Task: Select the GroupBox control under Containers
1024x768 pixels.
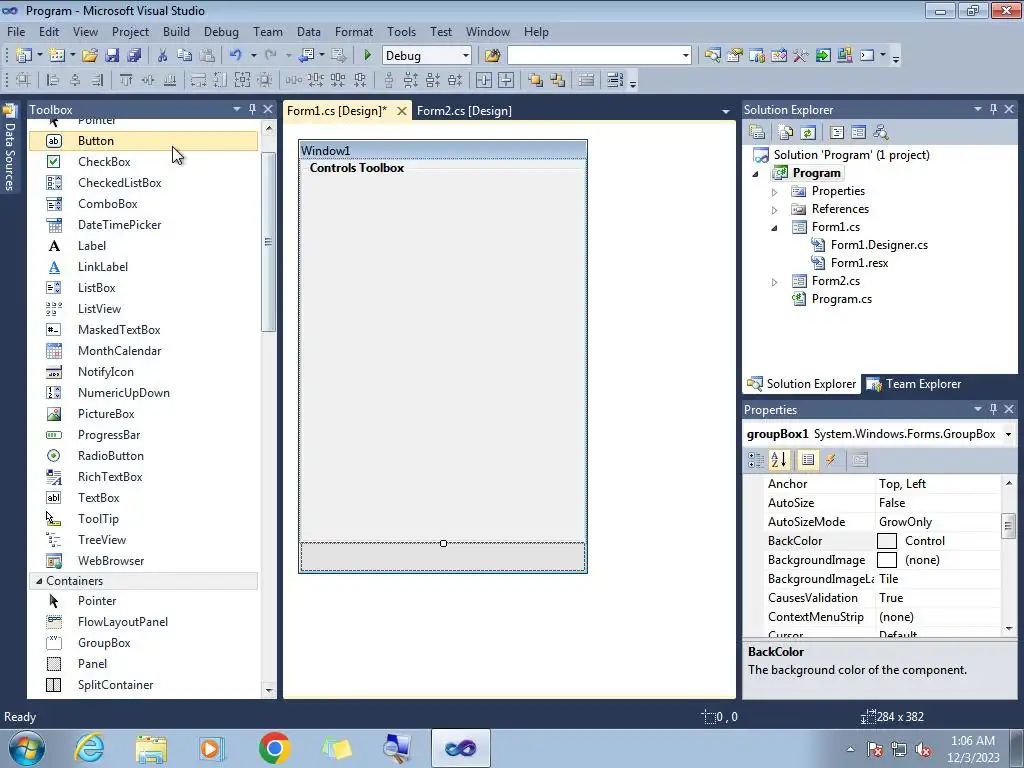Action: tap(144, 643)
